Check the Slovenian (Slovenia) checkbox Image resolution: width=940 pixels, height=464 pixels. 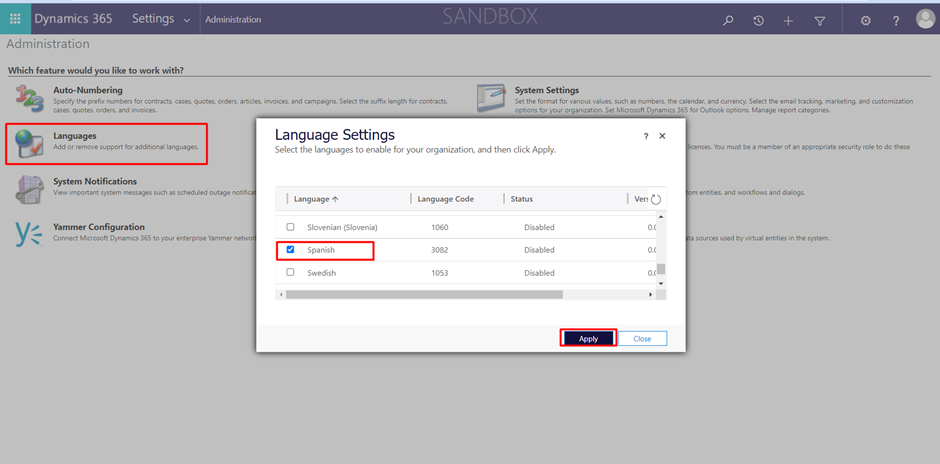[x=290, y=227]
